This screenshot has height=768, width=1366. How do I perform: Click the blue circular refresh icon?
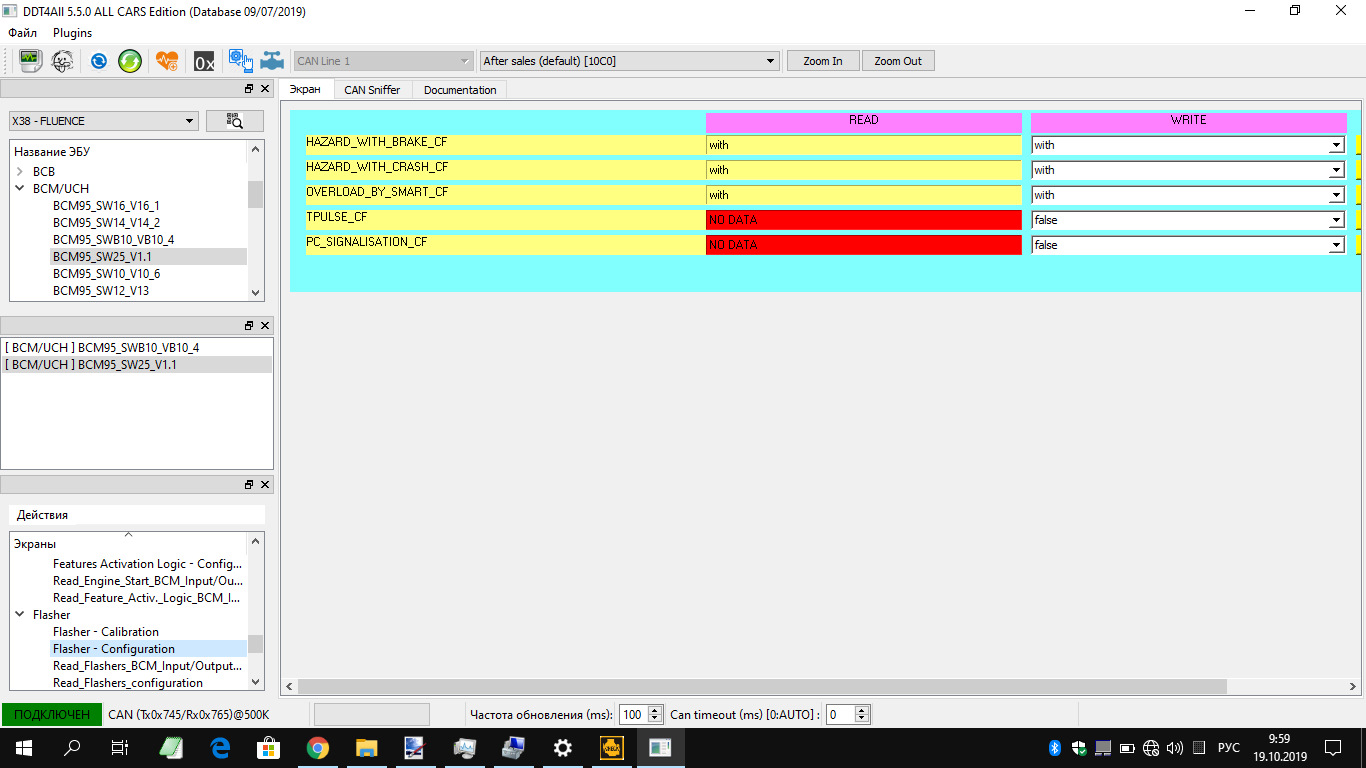pos(98,61)
